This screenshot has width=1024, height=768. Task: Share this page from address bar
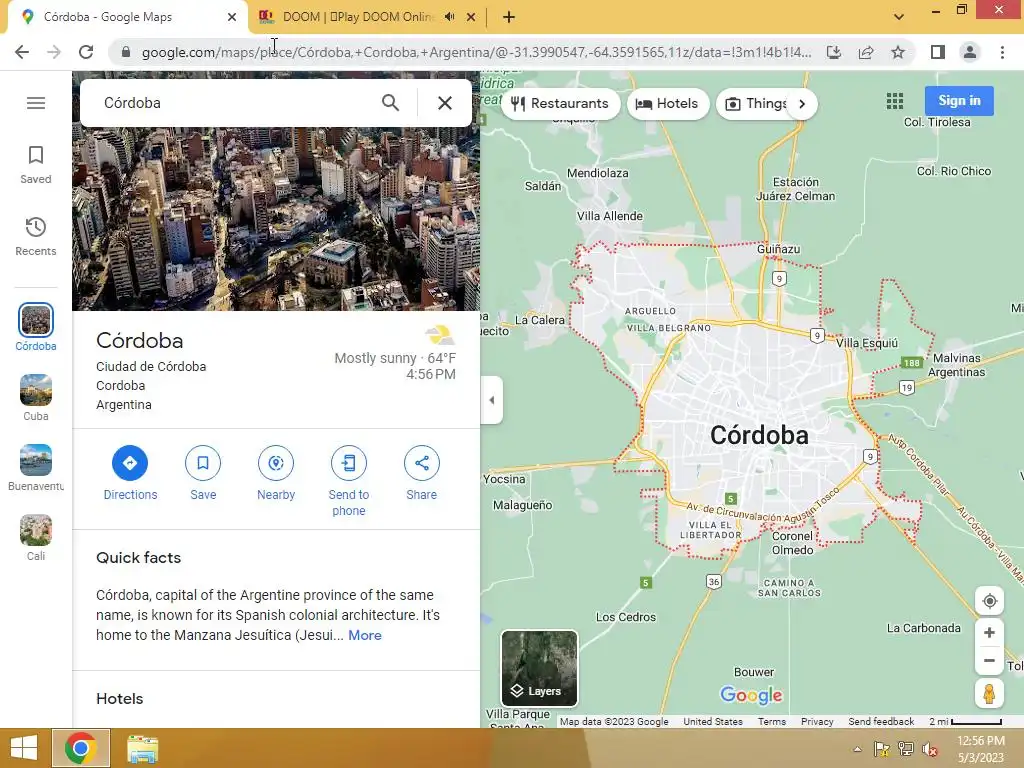(x=866, y=52)
